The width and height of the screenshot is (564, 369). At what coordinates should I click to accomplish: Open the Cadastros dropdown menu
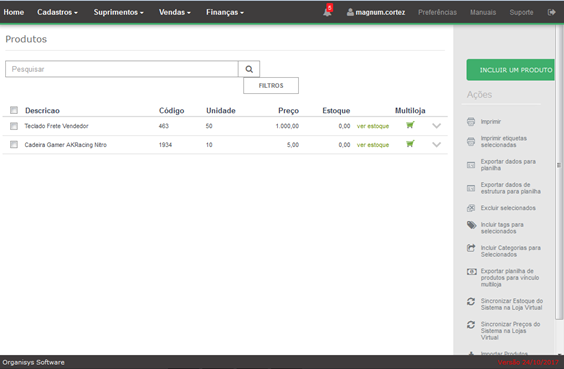57,12
